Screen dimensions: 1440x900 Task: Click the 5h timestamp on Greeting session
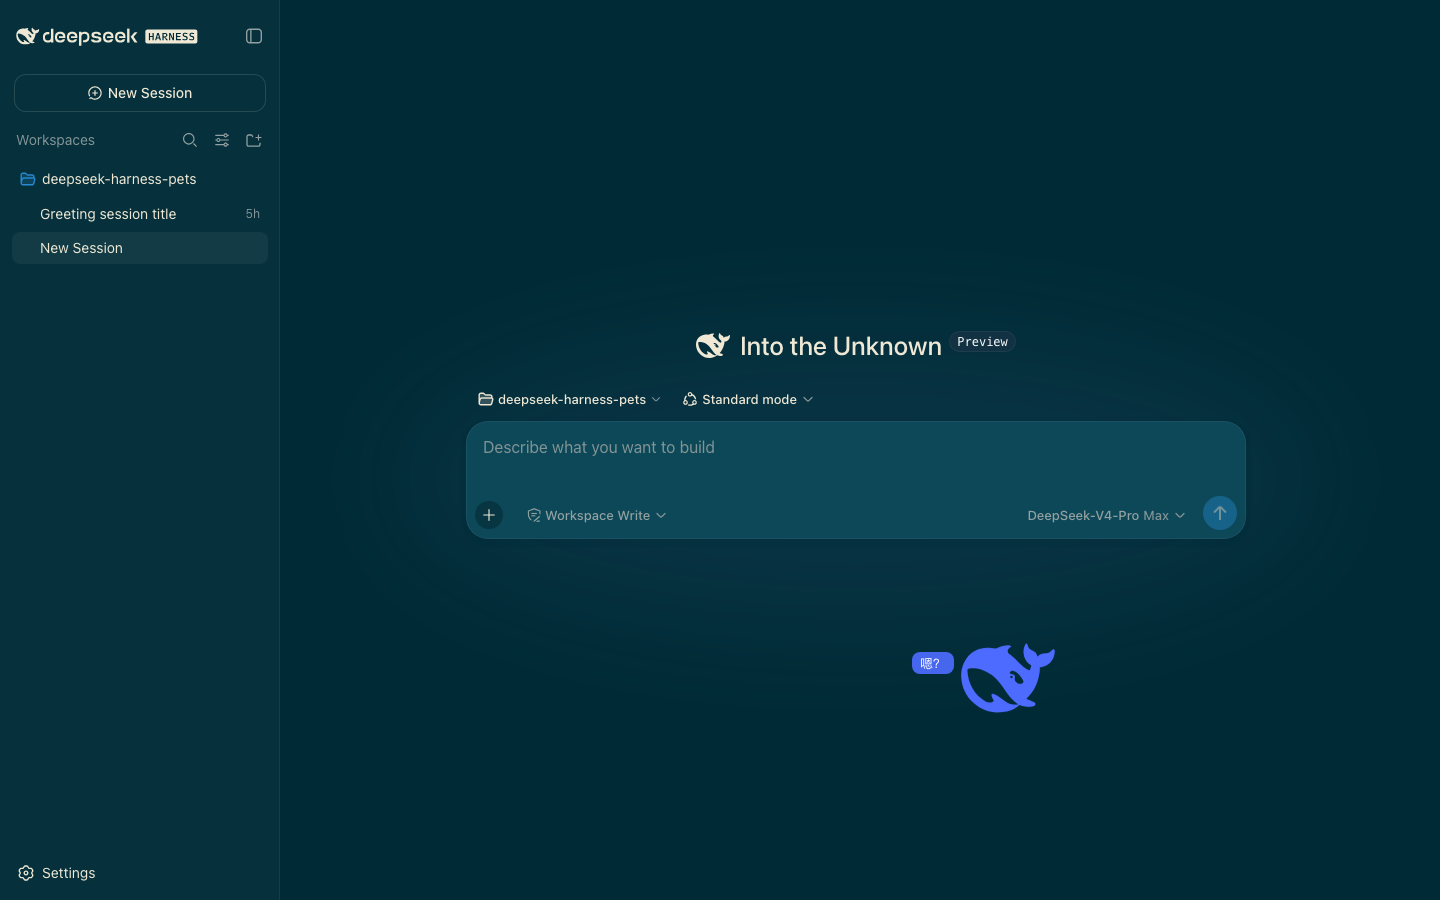pos(253,214)
